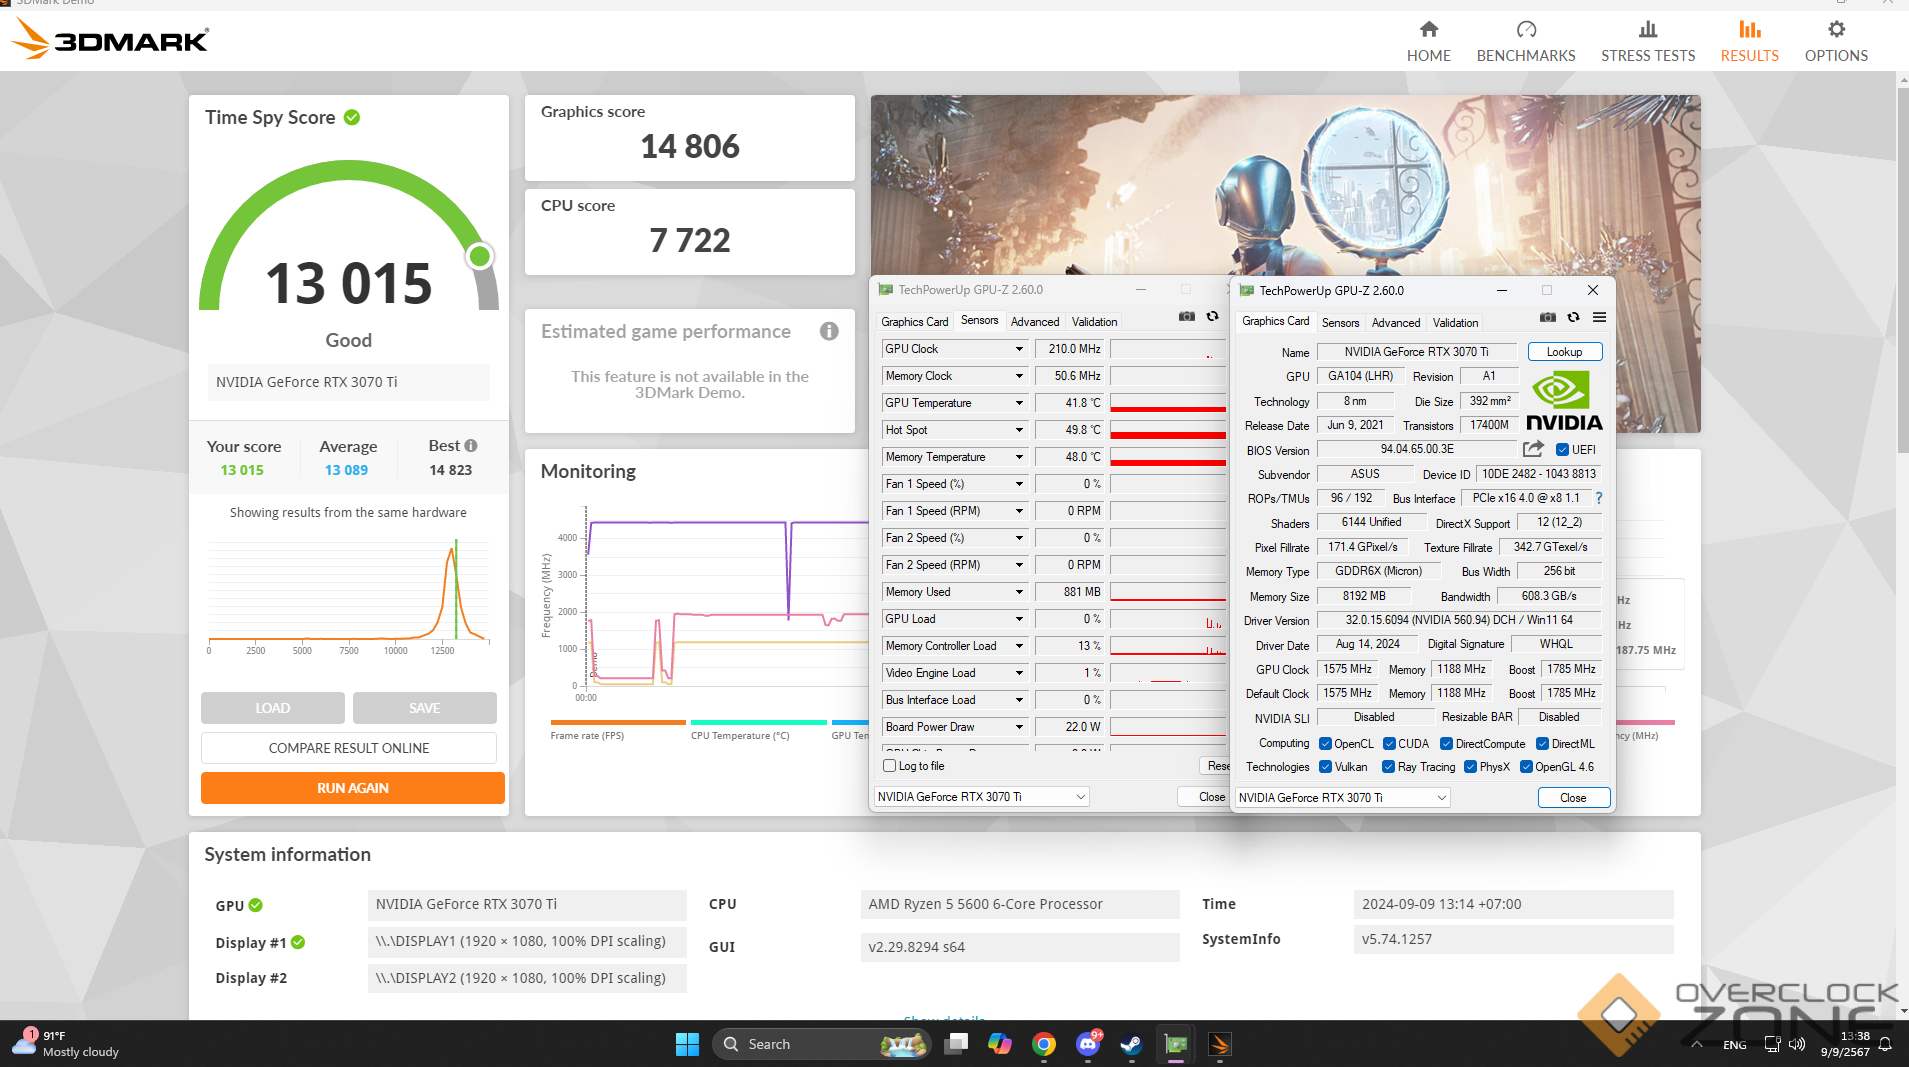Click the GPU-Z screenshot camera icon
This screenshot has width=1909, height=1067.
[x=1547, y=318]
